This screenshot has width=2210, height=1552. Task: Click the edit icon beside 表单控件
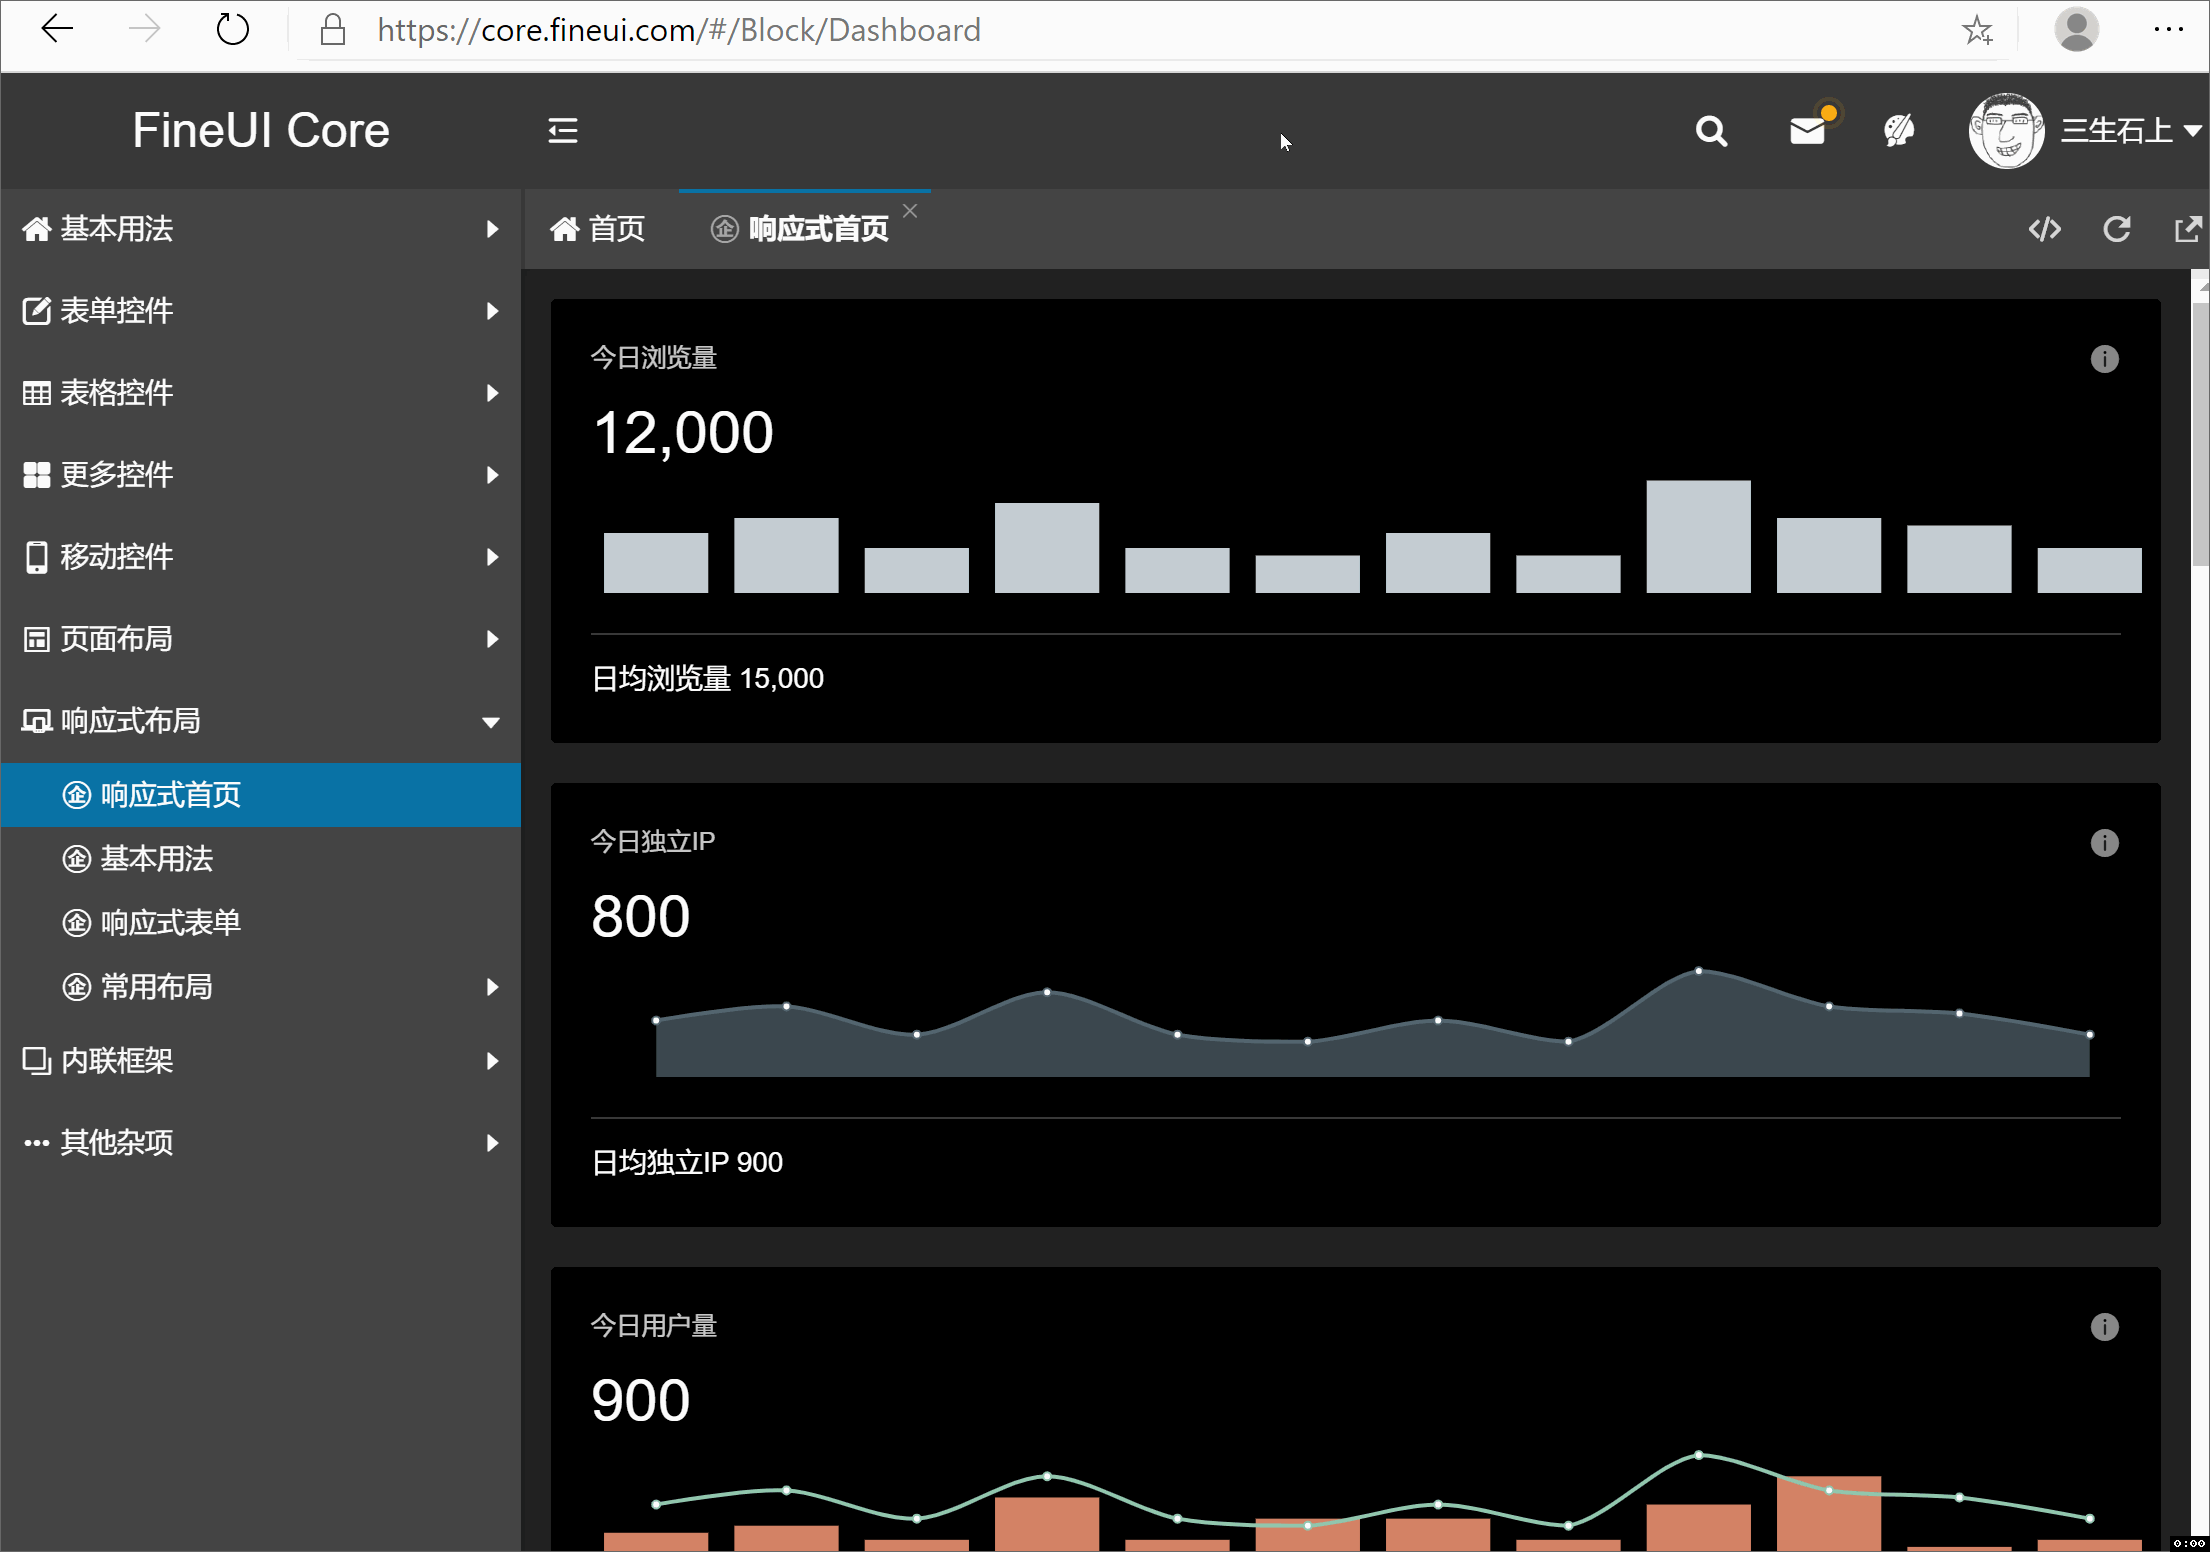[37, 311]
